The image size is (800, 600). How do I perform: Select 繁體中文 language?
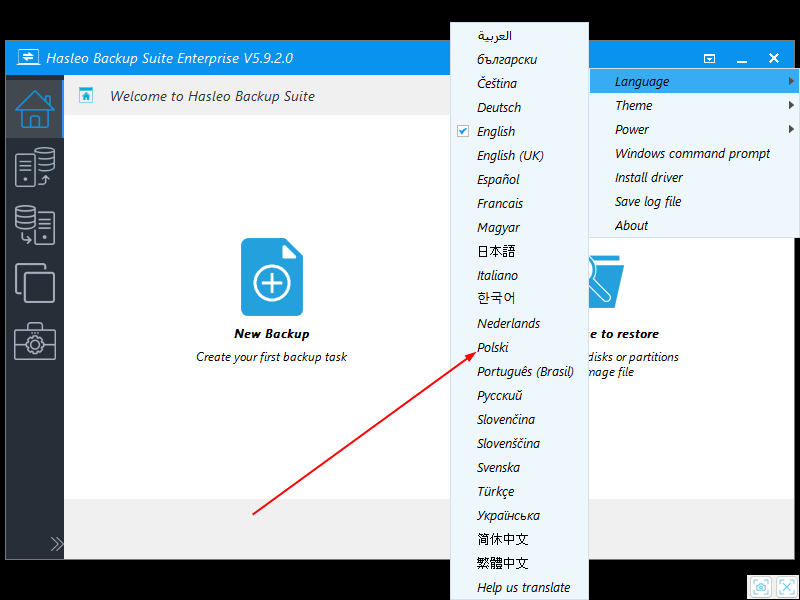[519, 563]
